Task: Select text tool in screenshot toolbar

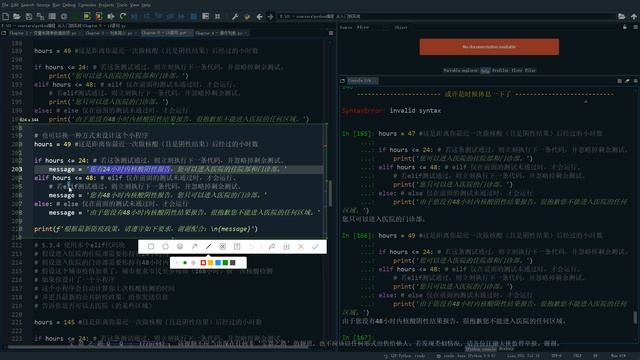Action: coord(237,247)
